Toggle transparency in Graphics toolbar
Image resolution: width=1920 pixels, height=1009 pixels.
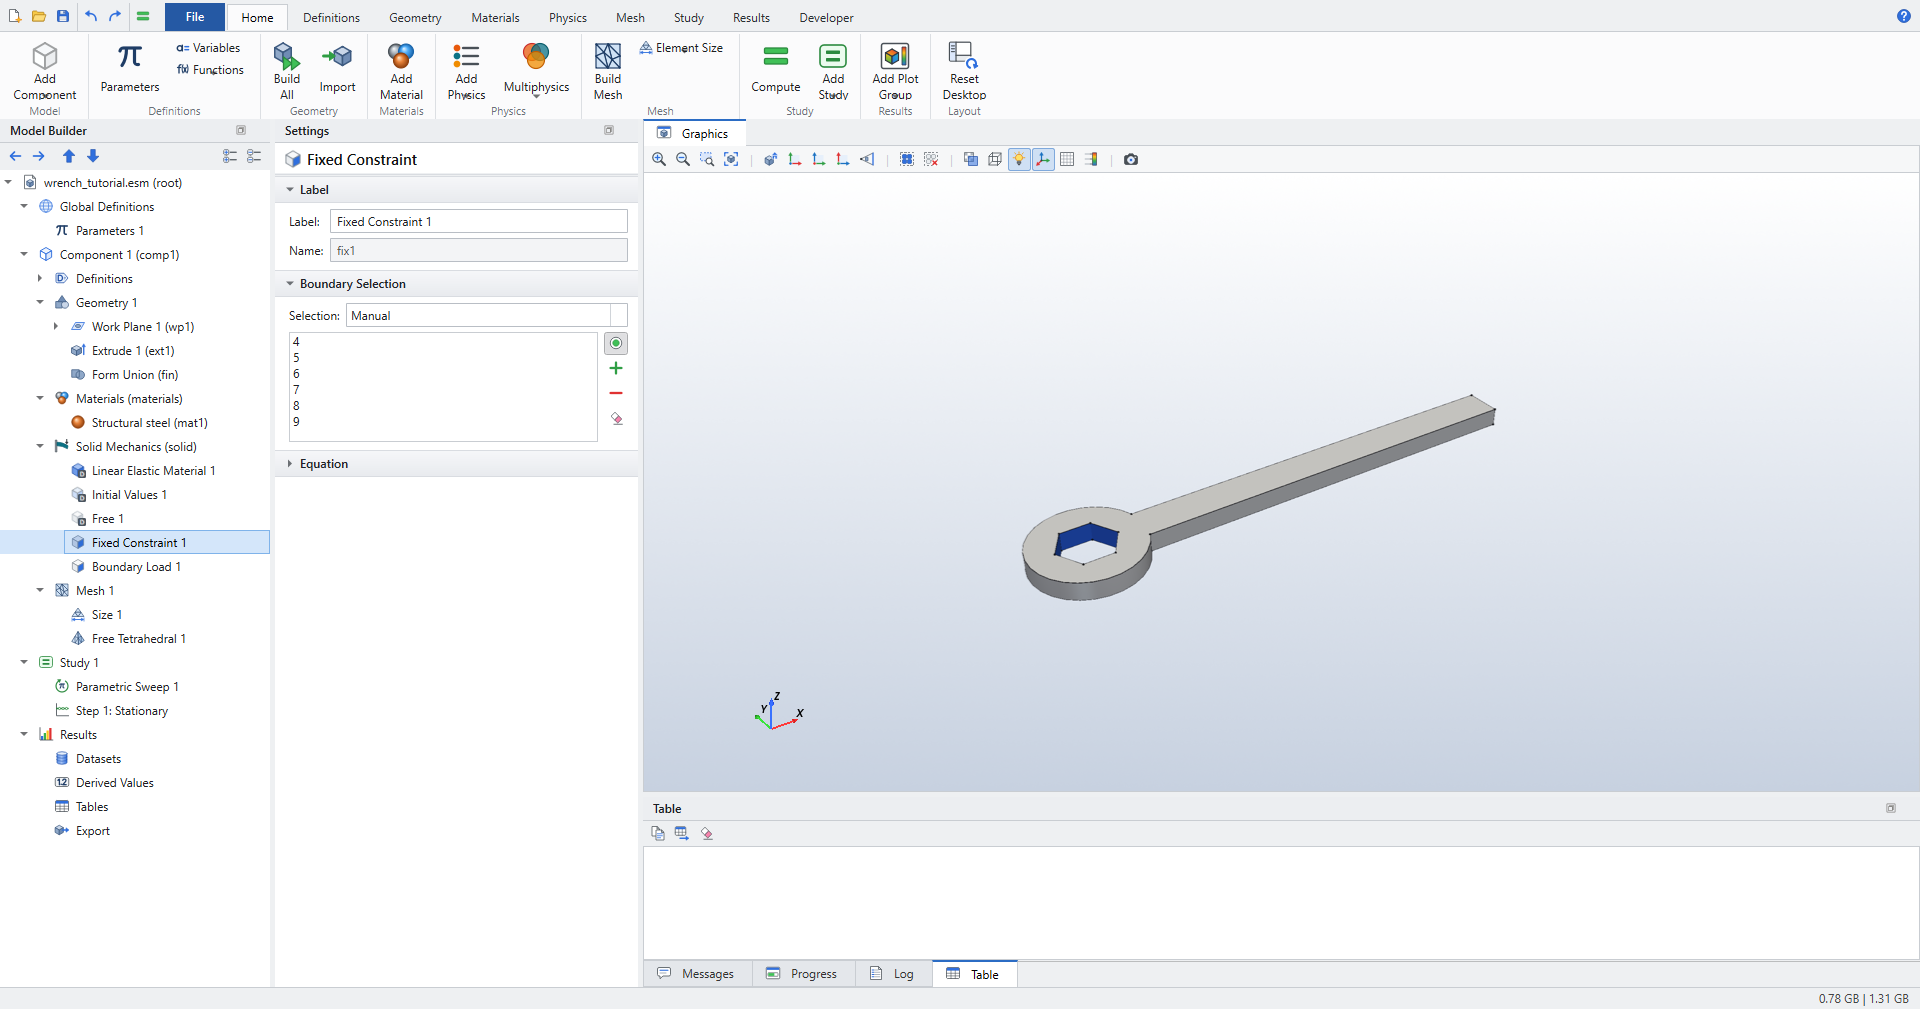pyautogui.click(x=971, y=160)
